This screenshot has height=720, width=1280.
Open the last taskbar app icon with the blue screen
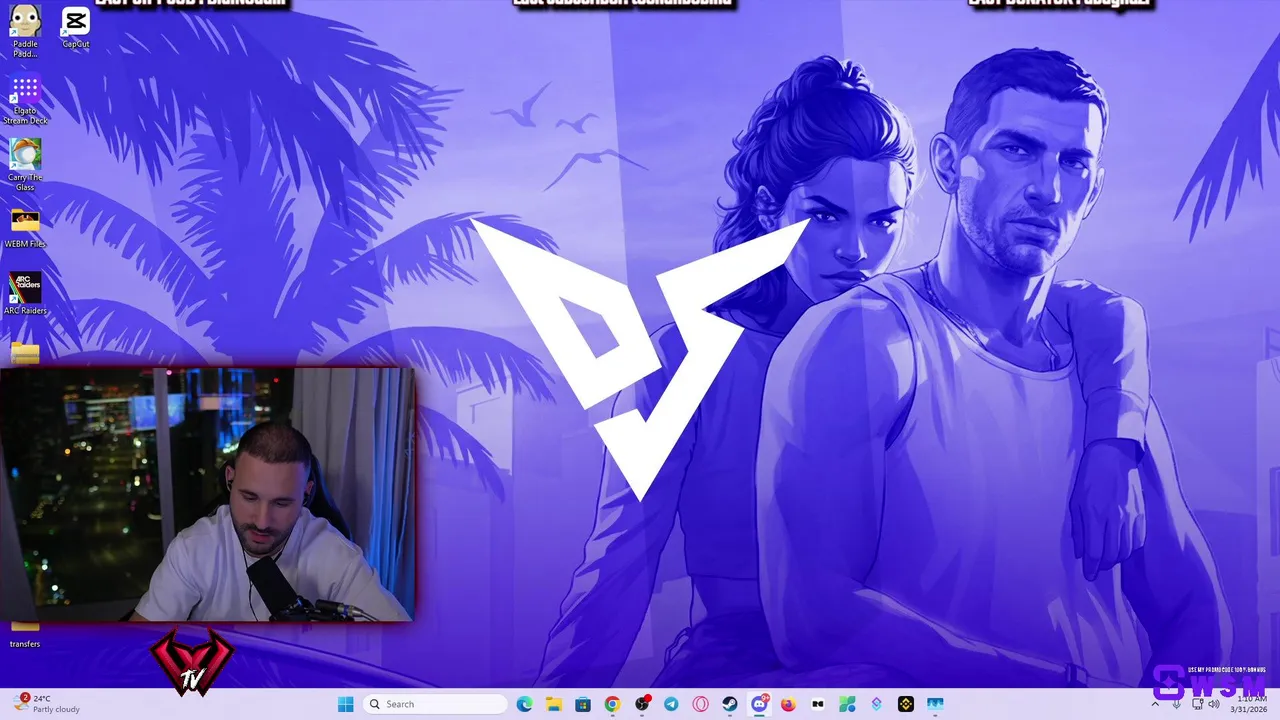coord(935,704)
